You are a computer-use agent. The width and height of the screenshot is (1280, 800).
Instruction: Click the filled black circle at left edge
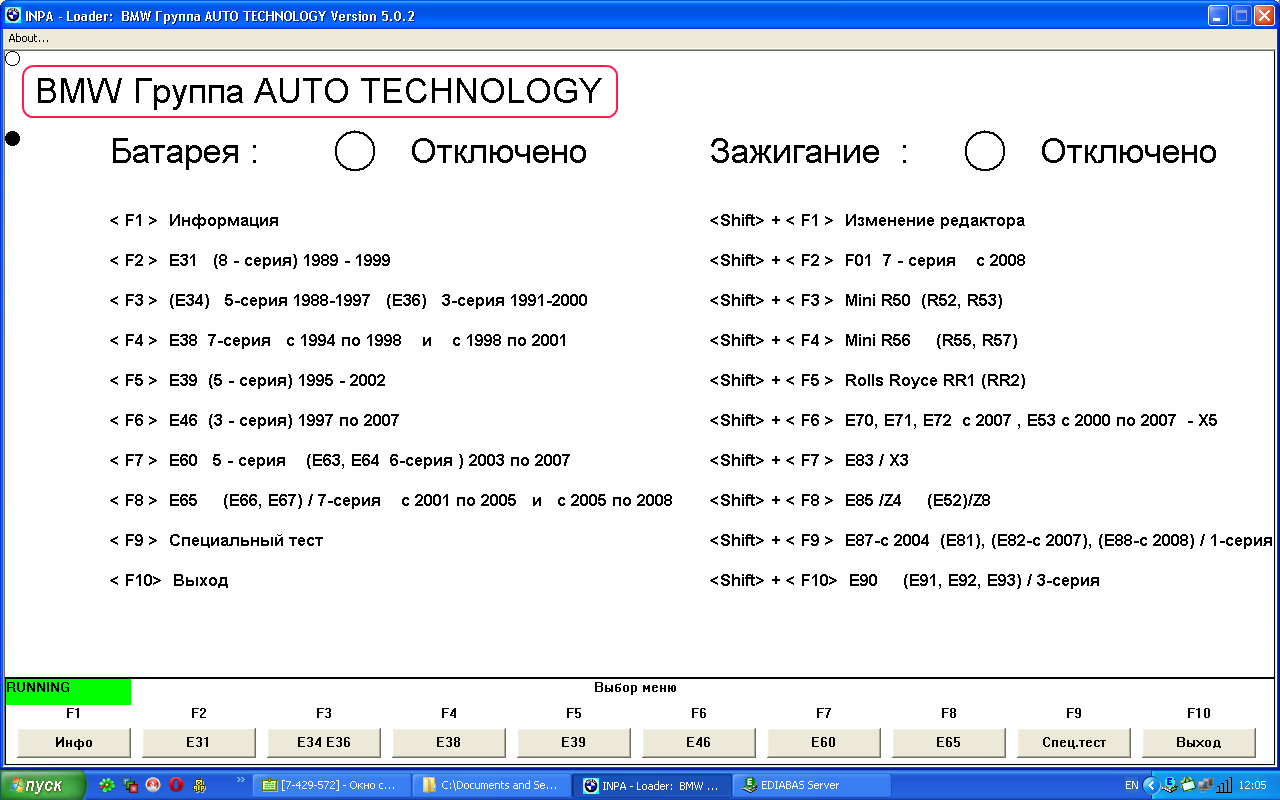(x=13, y=138)
